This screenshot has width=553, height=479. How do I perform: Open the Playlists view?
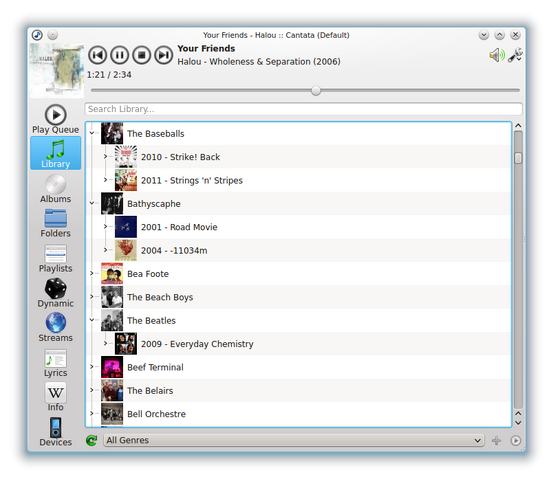55,259
